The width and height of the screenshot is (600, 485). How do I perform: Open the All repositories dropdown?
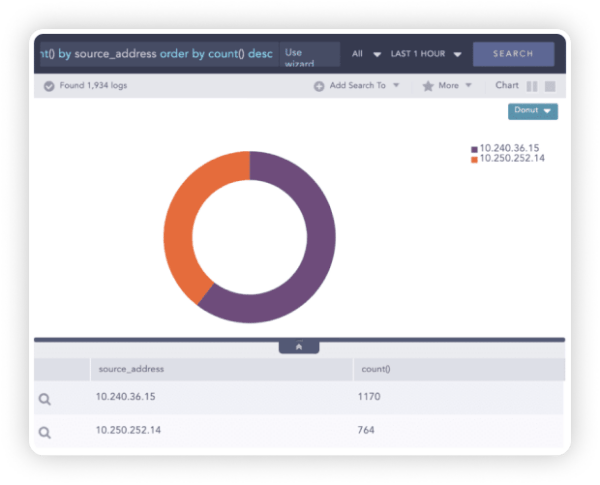(x=366, y=54)
